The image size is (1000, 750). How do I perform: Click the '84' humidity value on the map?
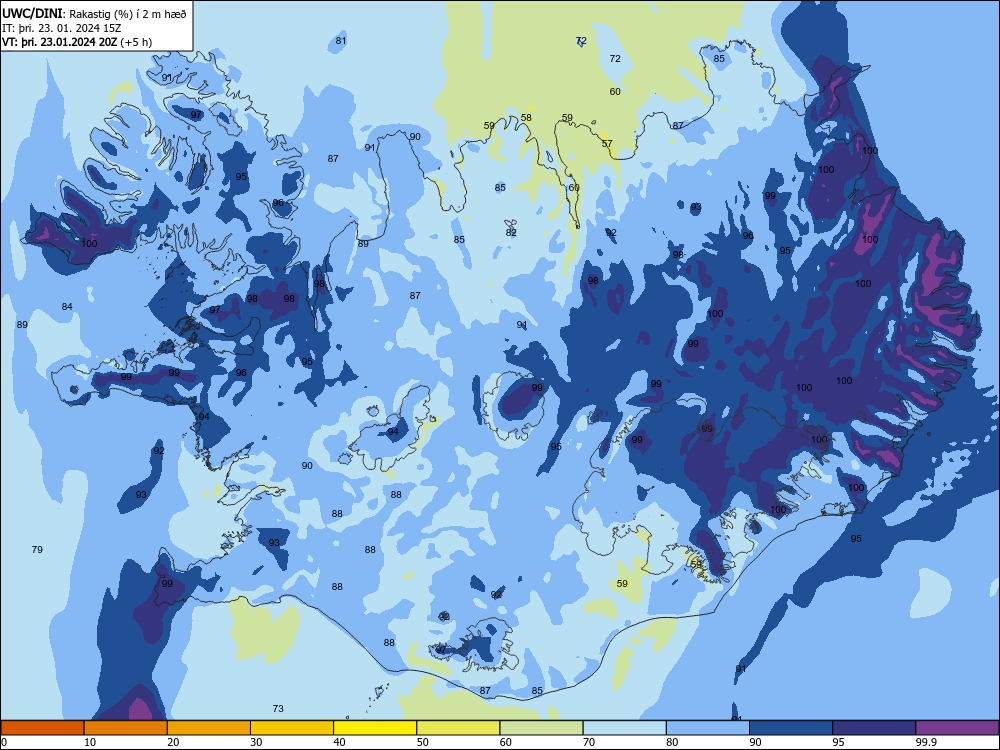[67, 307]
